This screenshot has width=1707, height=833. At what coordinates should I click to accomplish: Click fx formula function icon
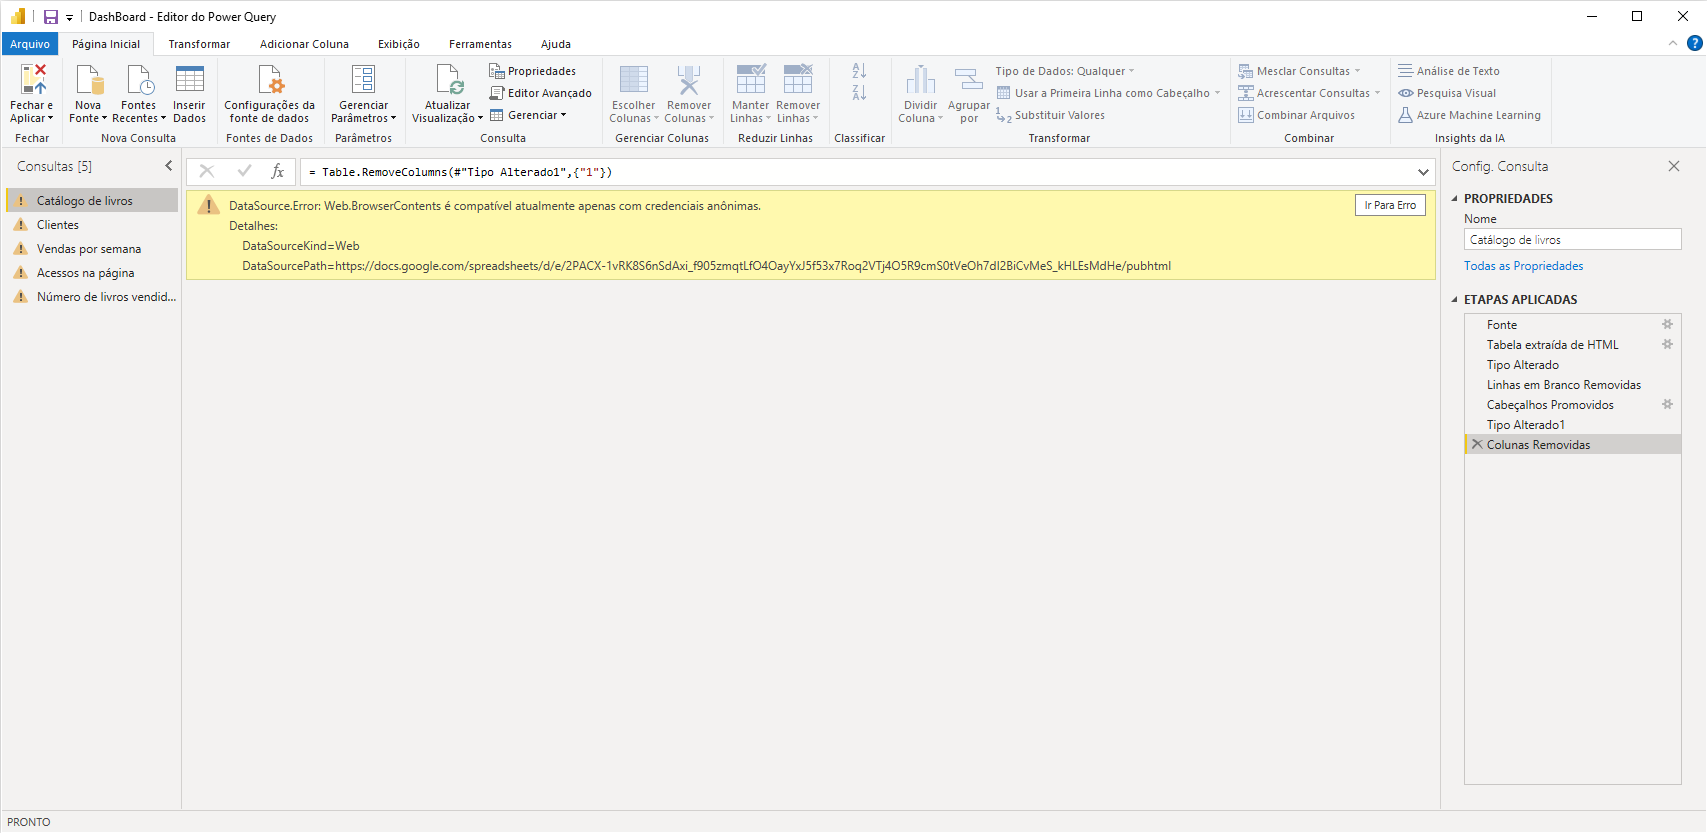click(x=278, y=172)
